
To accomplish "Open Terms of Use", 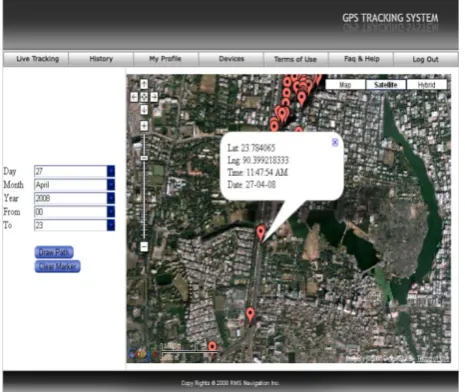I will tap(295, 59).
